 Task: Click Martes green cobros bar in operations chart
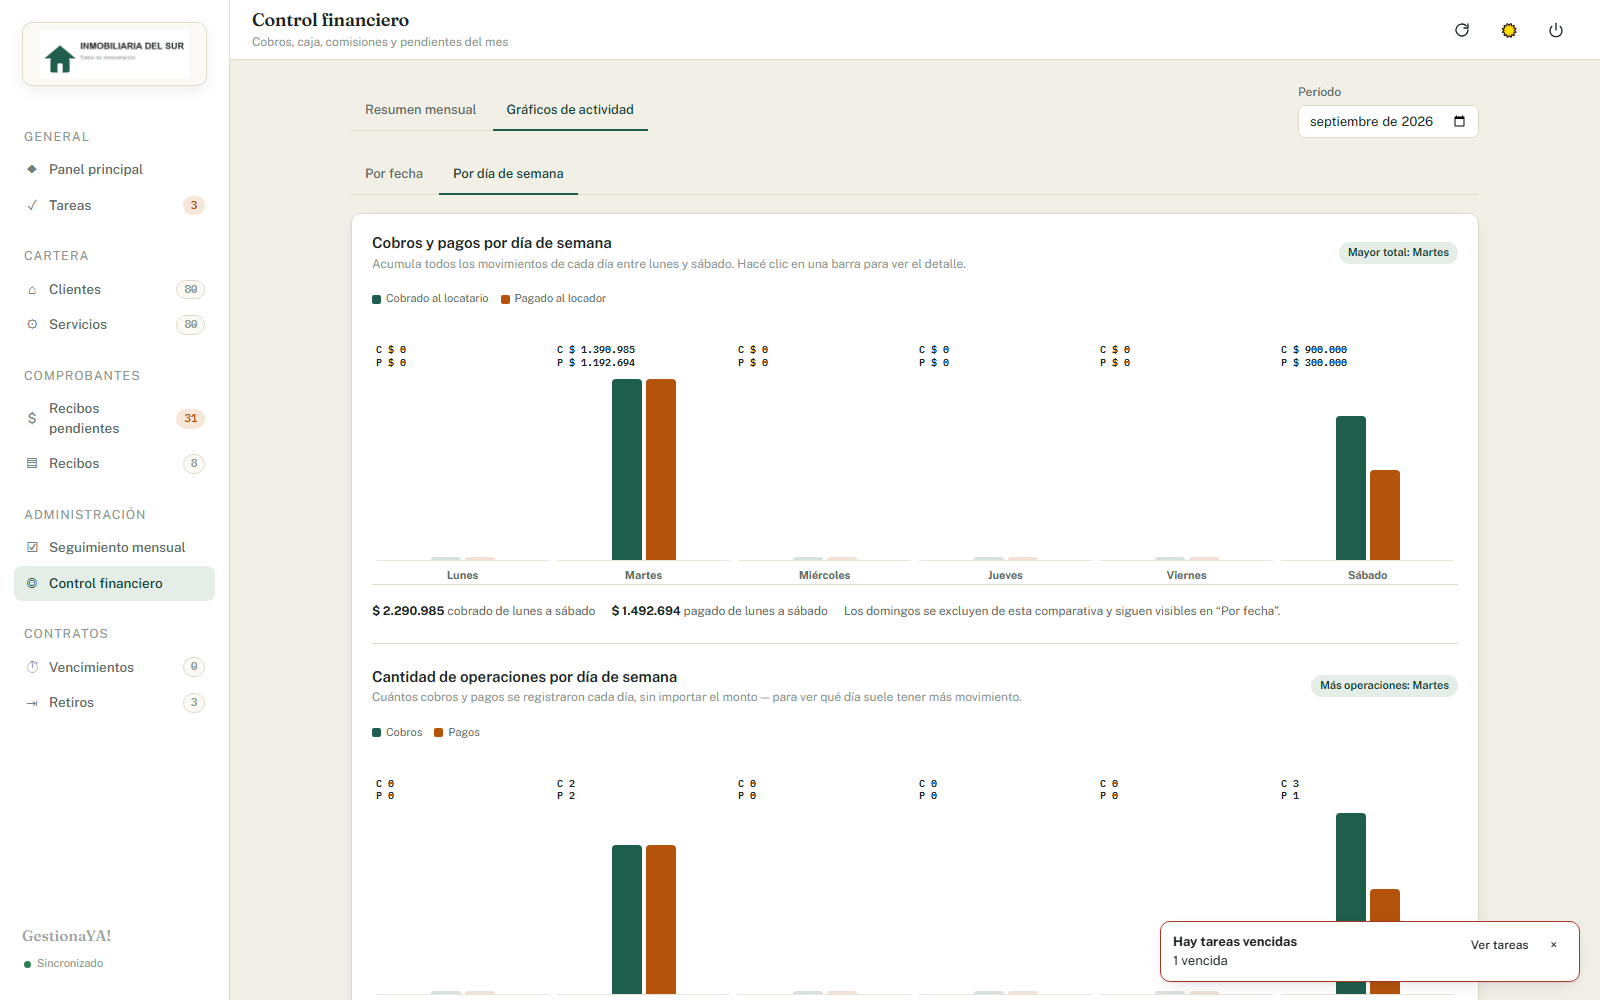tap(627, 919)
